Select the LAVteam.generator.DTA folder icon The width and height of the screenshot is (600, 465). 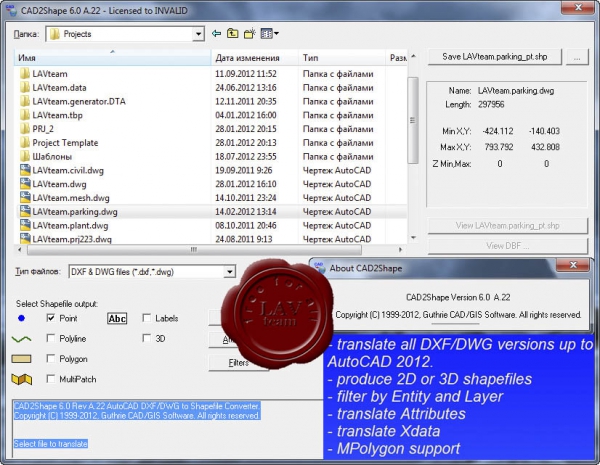click(24, 101)
